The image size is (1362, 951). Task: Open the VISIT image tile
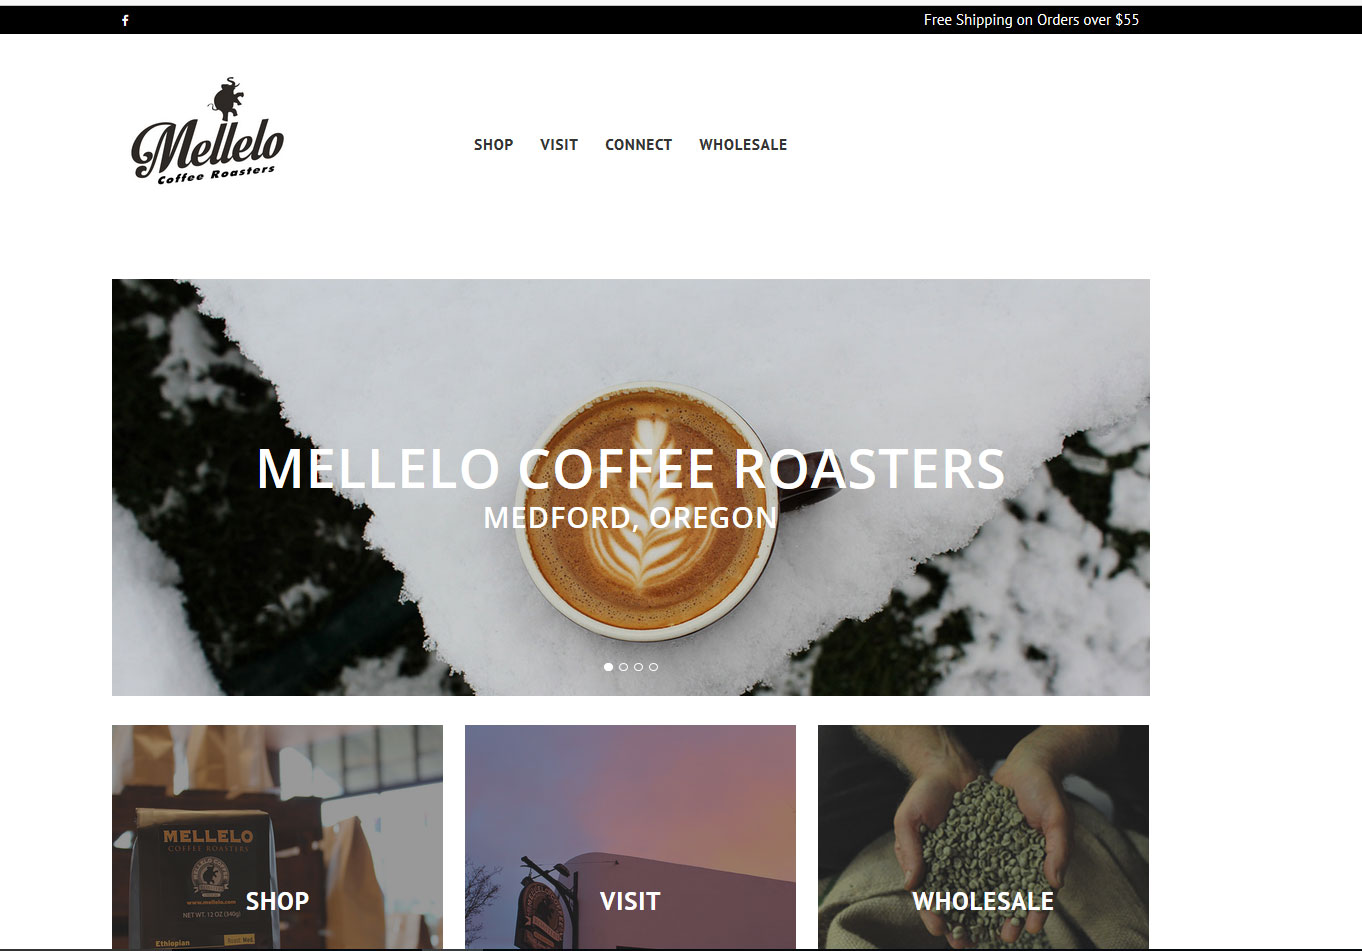[630, 837]
